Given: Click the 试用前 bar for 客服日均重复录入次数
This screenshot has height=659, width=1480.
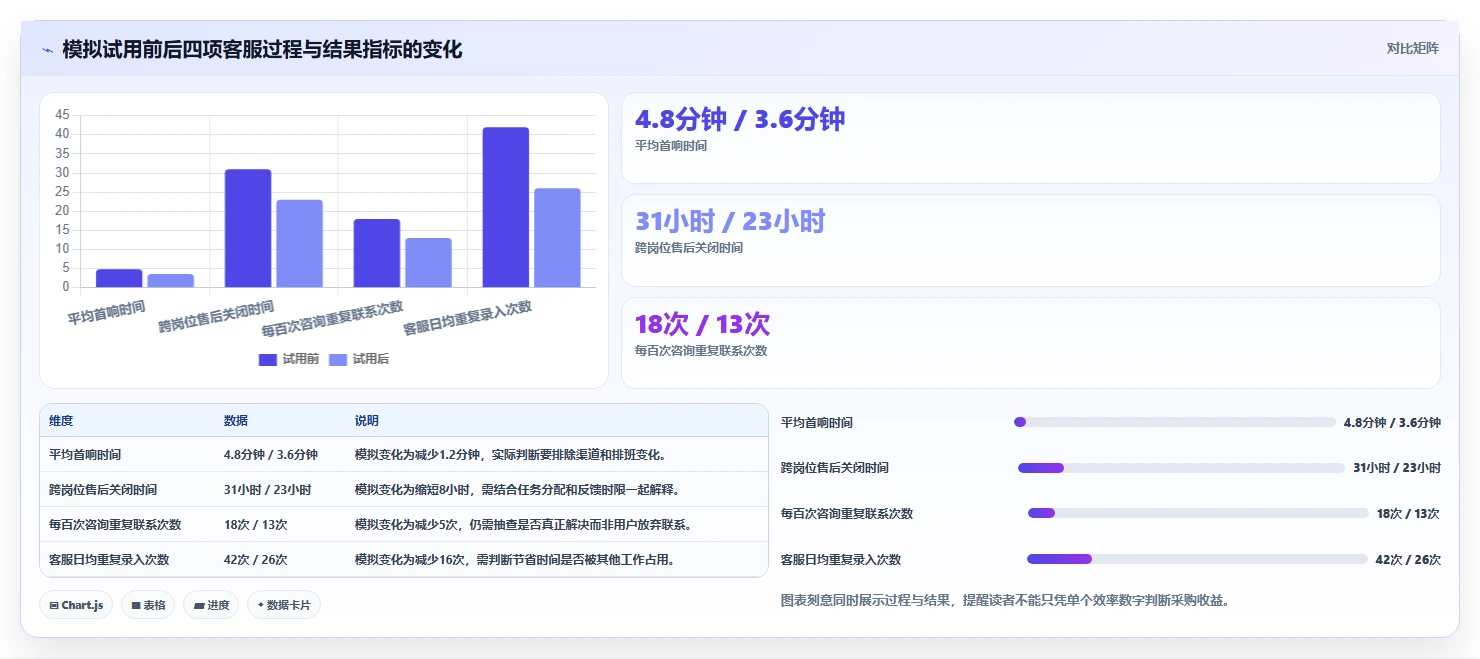Looking at the screenshot, I should [506, 208].
